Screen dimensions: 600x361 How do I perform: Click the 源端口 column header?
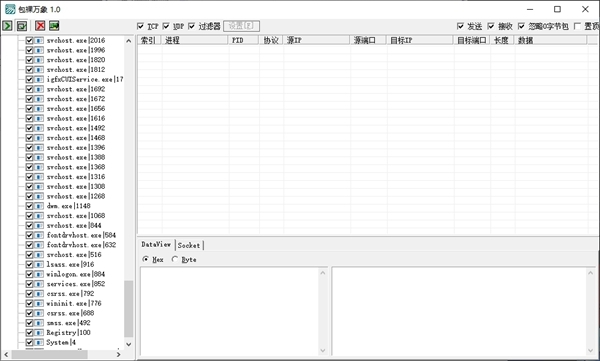(368, 40)
